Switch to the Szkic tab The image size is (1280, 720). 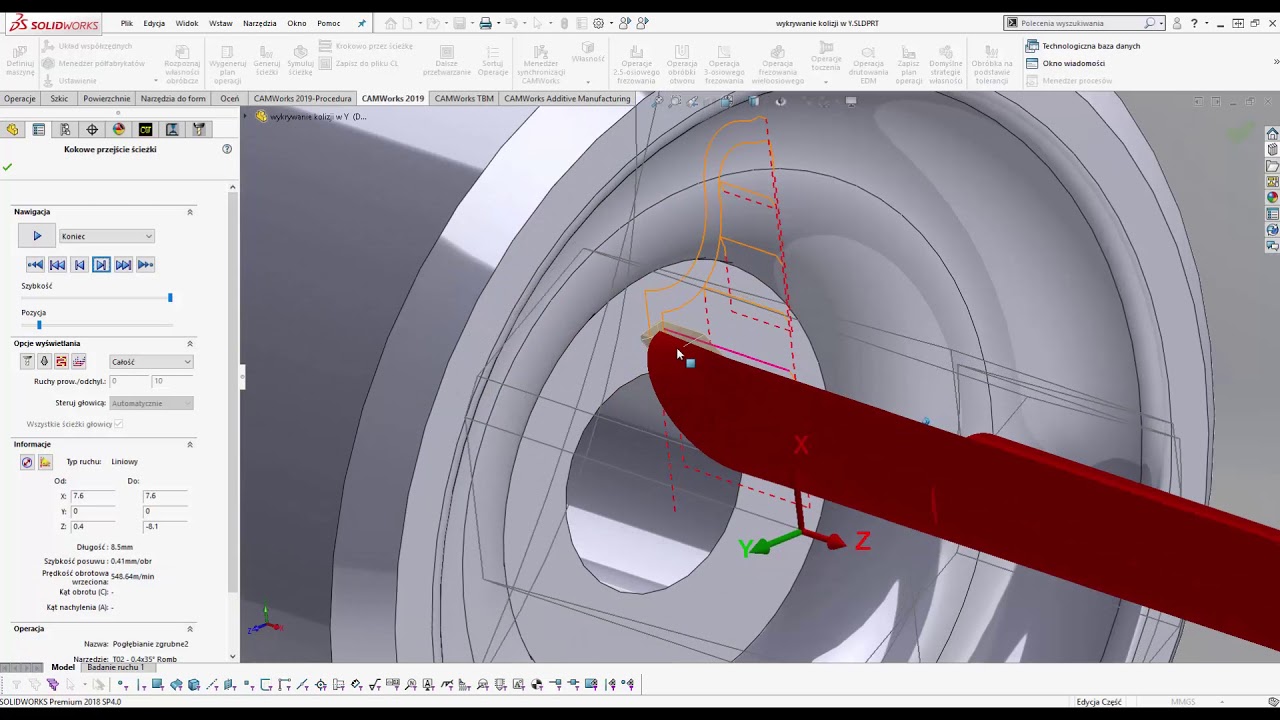pyautogui.click(x=59, y=99)
